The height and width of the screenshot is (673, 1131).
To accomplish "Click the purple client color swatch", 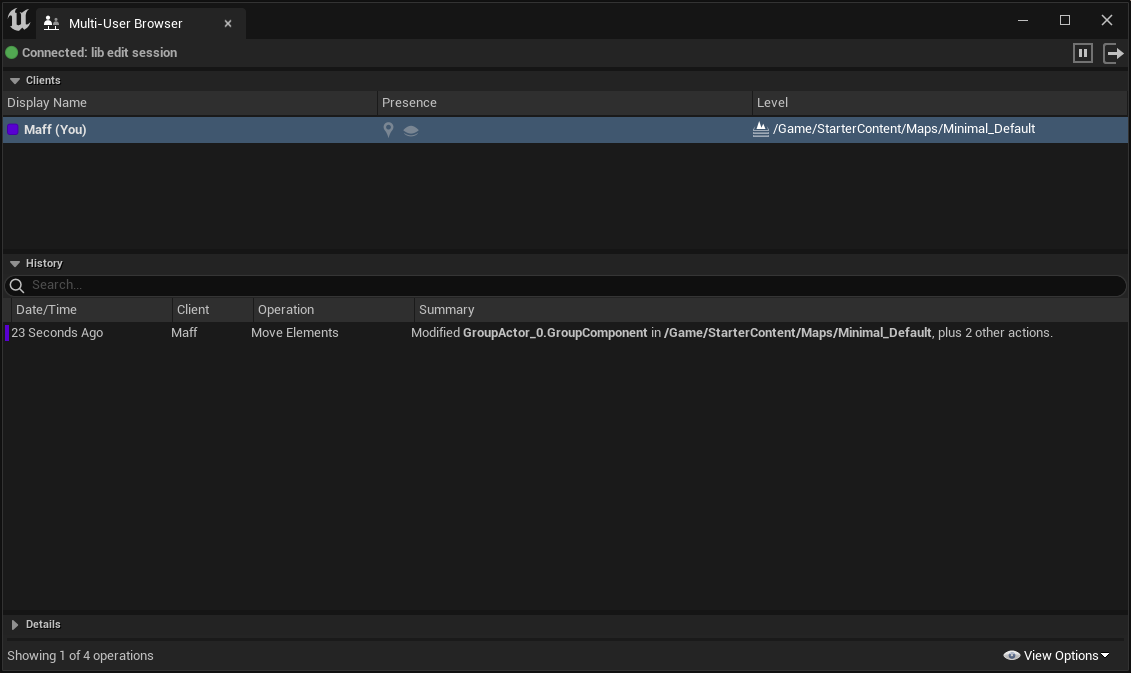I will click(11, 128).
